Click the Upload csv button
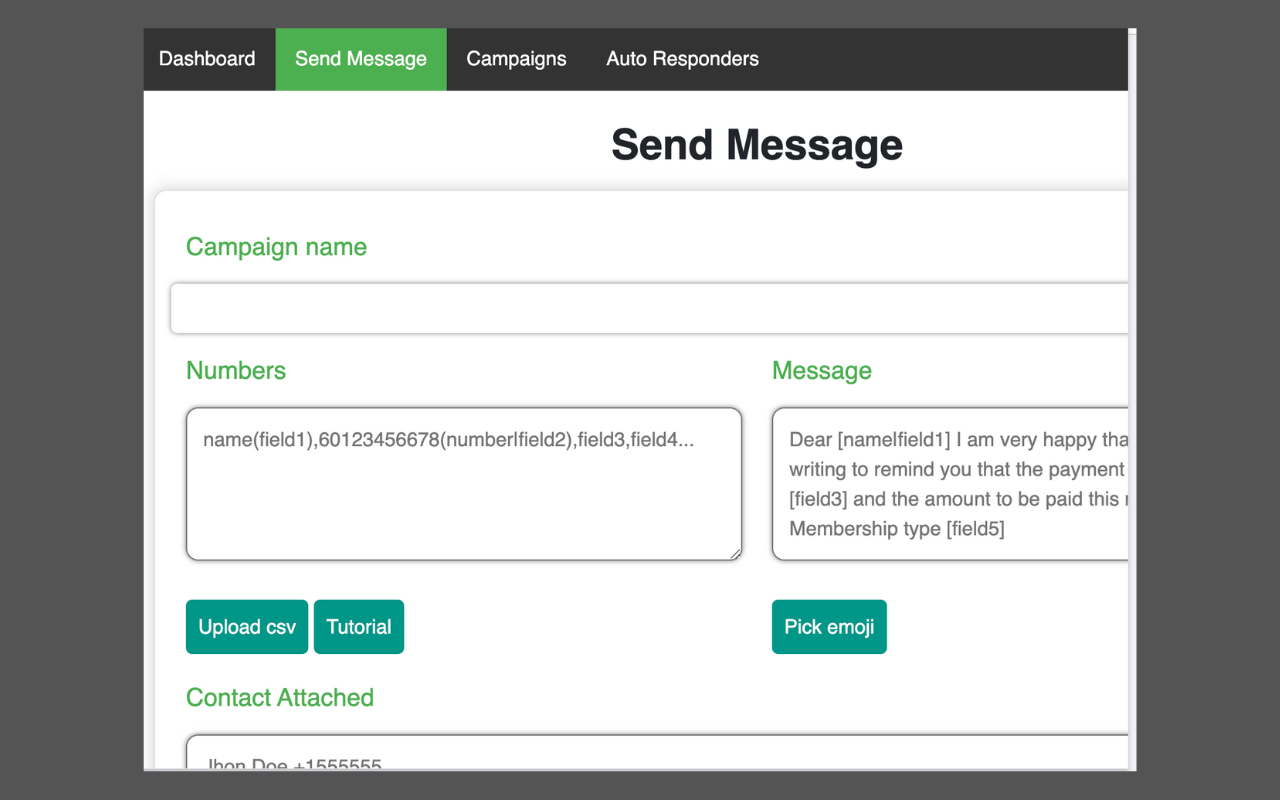Image resolution: width=1280 pixels, height=800 pixels. 247,627
